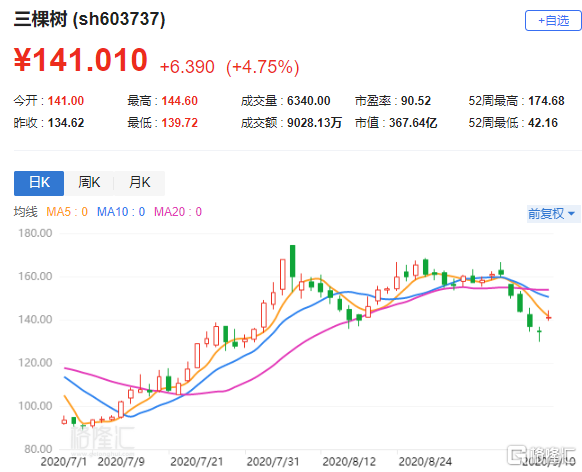This screenshot has width=582, height=472.
Task: Click the stock title 三棵树 (sh603737)
Action: 89,19
